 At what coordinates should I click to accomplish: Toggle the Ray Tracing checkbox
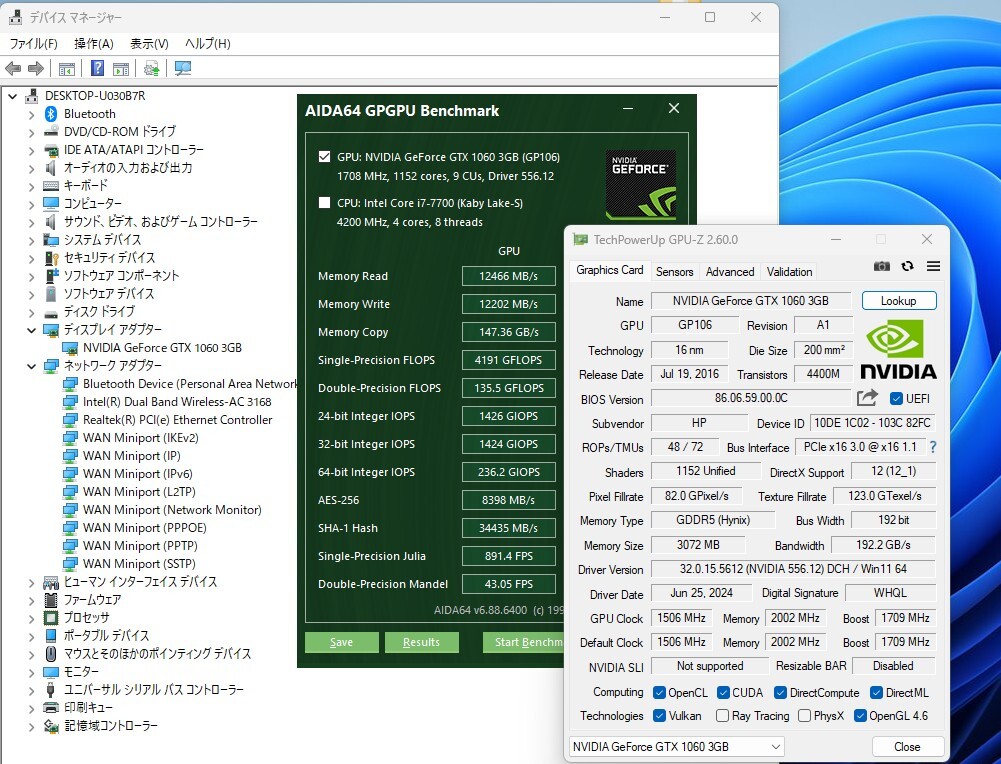click(723, 715)
